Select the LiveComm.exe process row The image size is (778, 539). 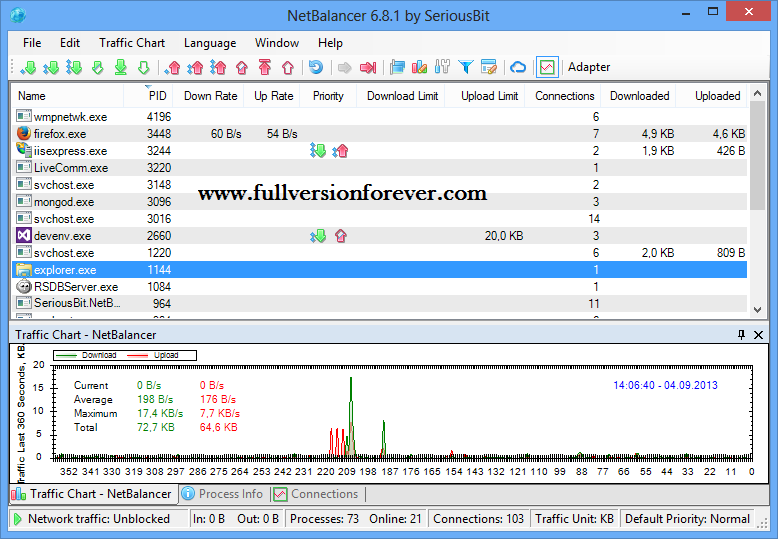380,168
